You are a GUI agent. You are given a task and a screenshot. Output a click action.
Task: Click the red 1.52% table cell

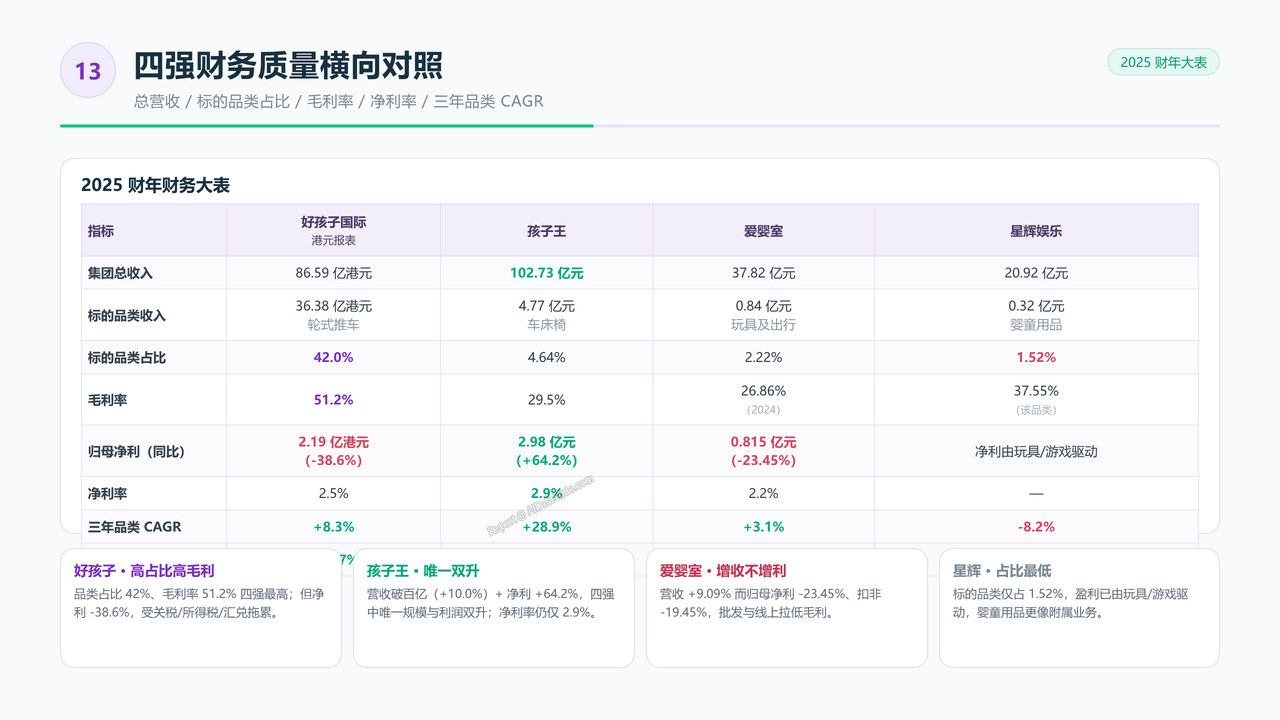[x=1036, y=357]
